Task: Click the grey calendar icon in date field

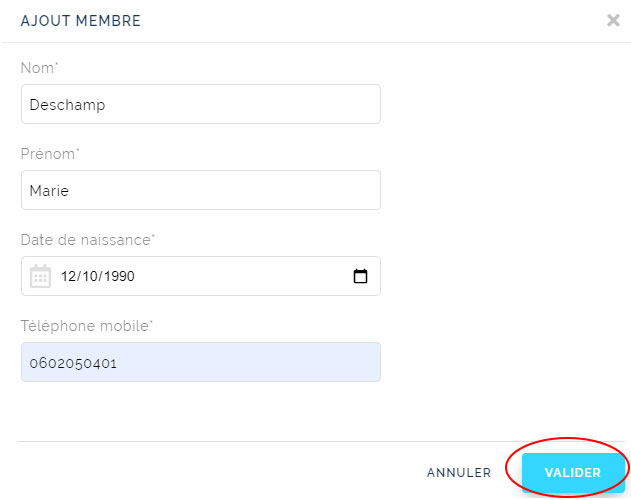Action: [40, 276]
